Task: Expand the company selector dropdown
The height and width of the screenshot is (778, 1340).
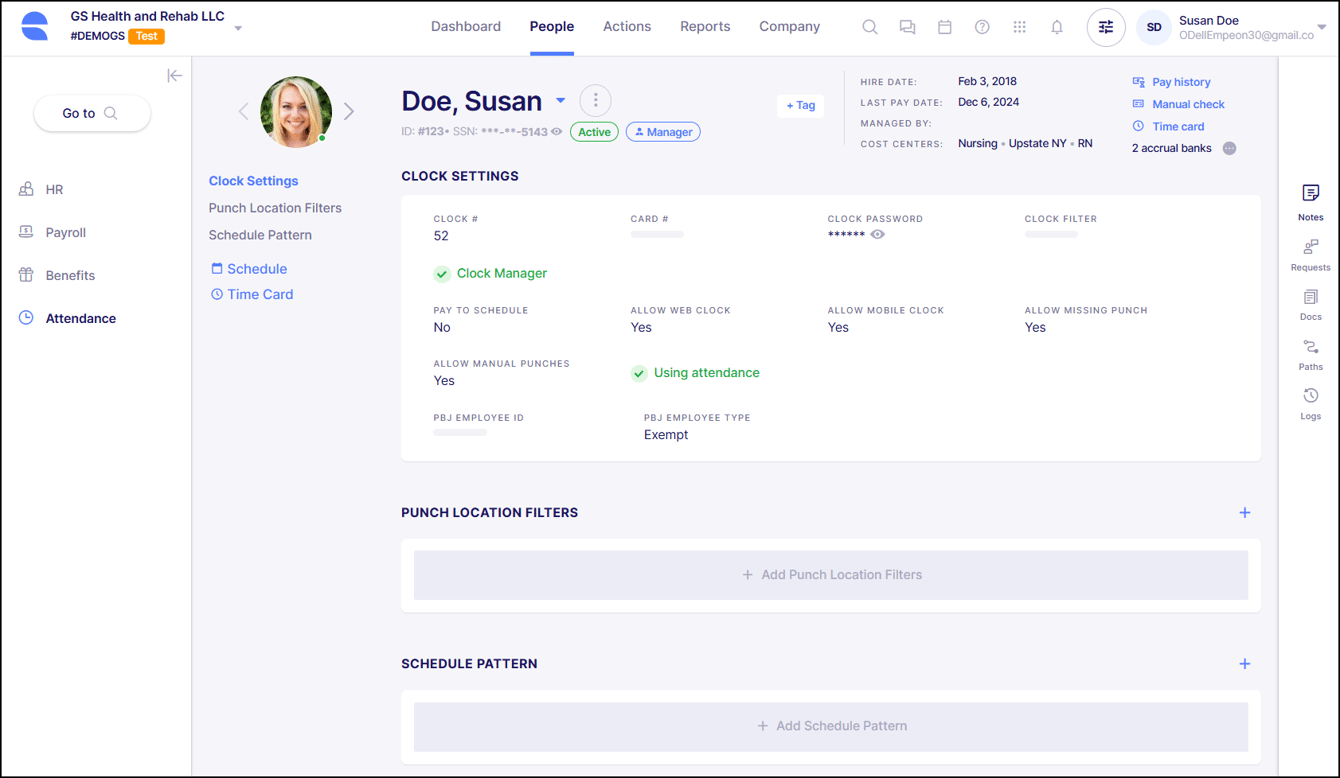Action: 238,28
